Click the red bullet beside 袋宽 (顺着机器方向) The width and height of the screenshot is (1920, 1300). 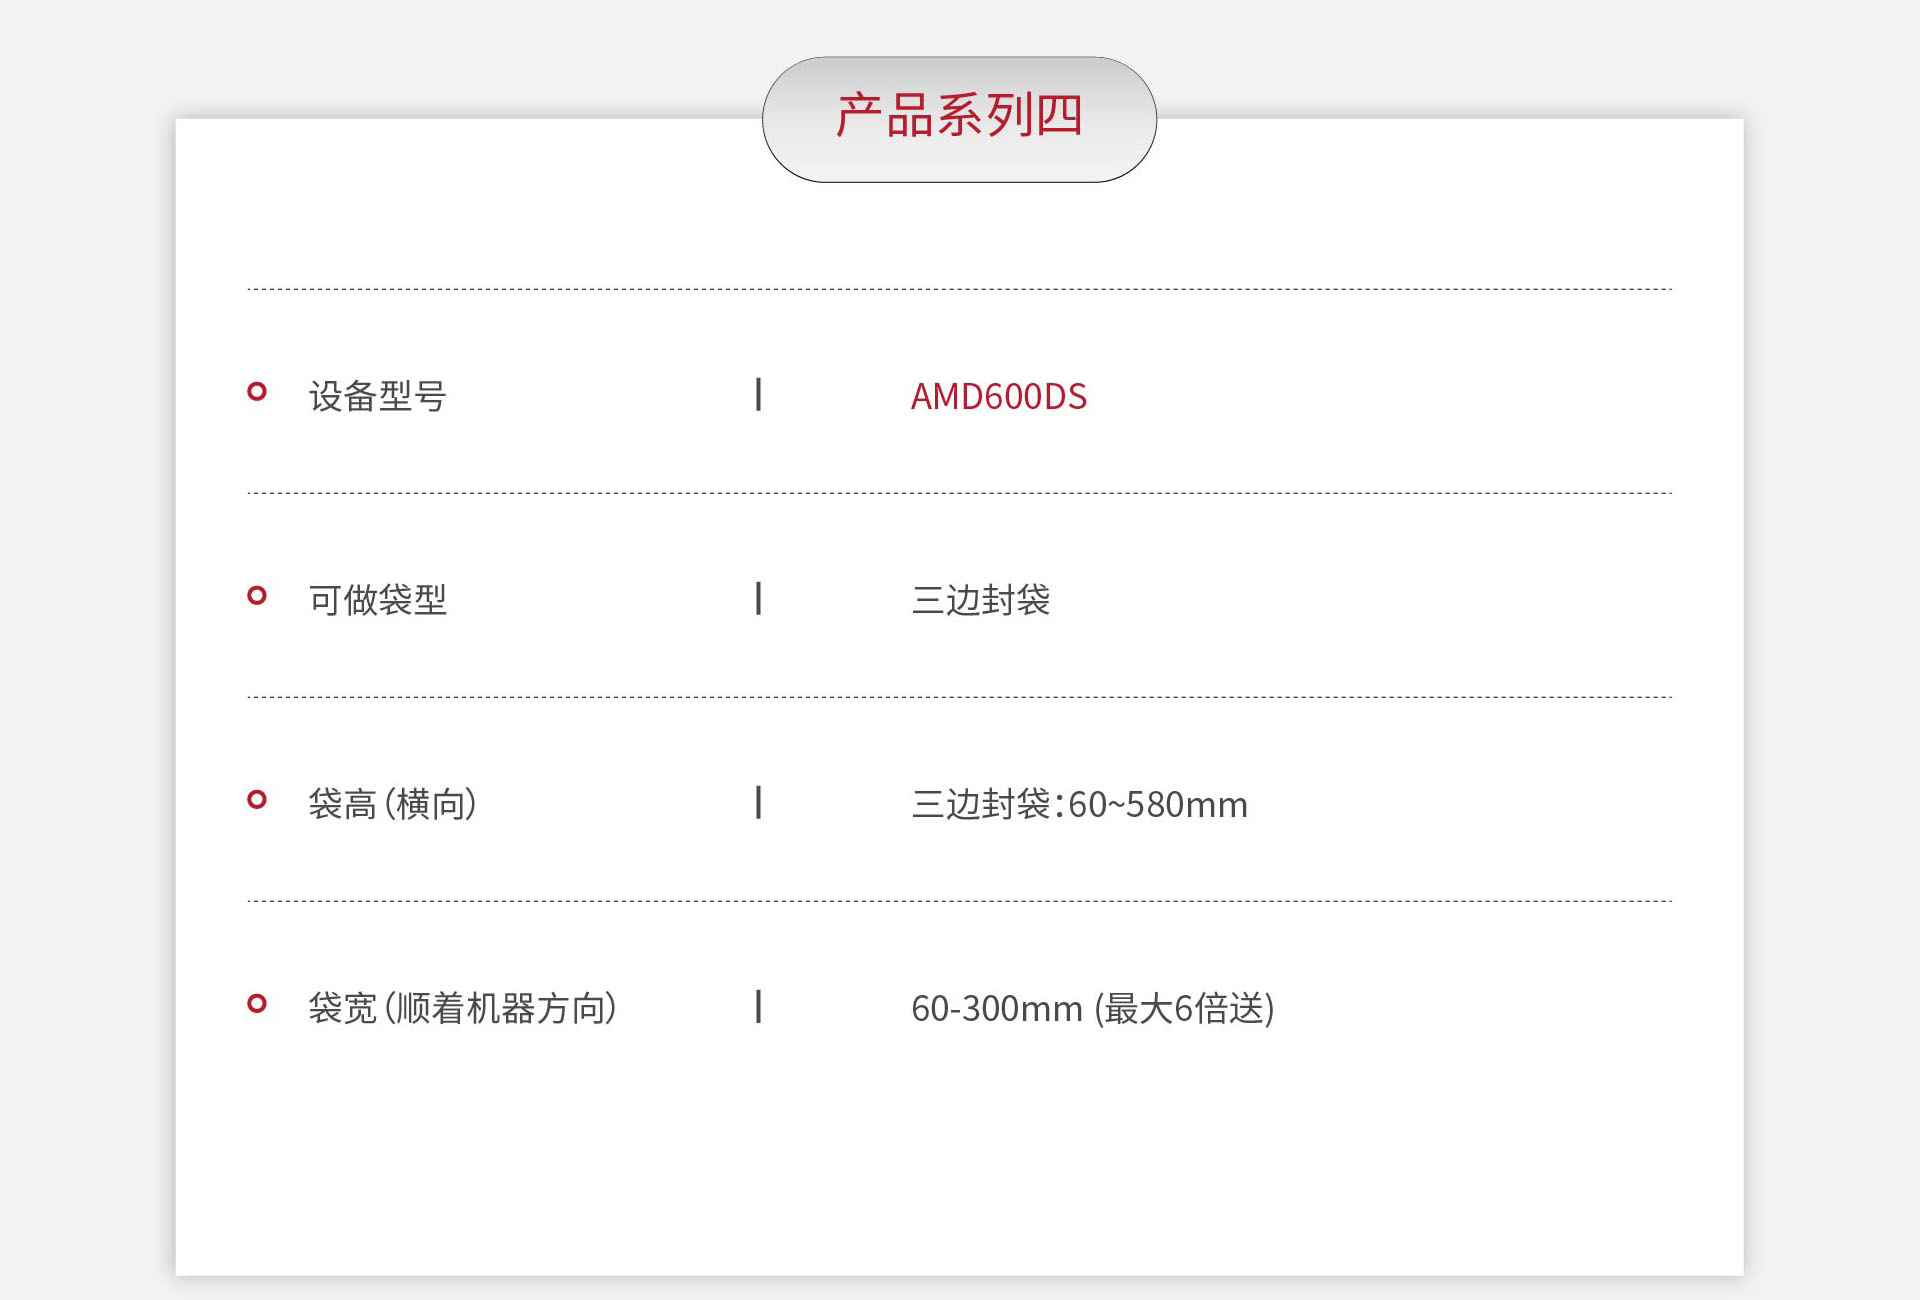point(257,1004)
